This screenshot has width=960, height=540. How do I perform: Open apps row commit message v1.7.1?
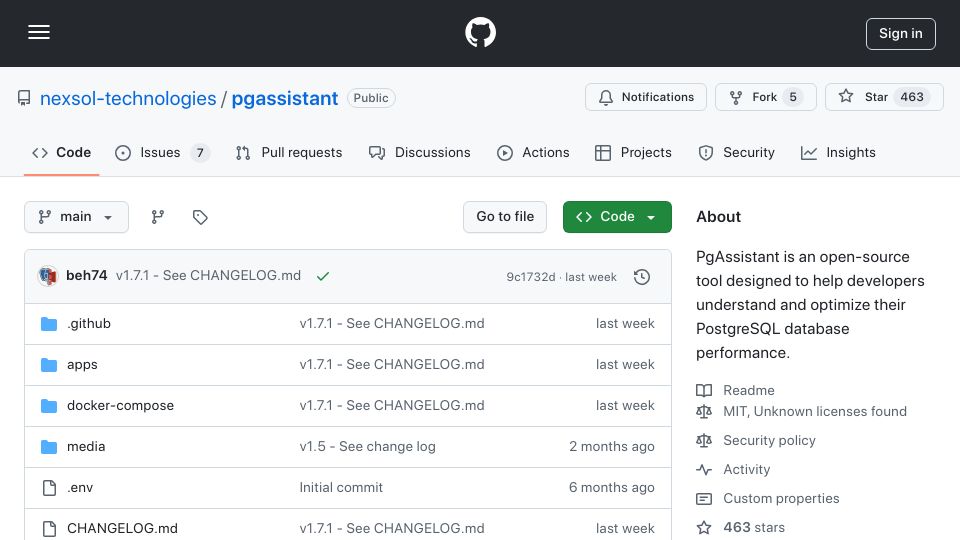(x=392, y=364)
